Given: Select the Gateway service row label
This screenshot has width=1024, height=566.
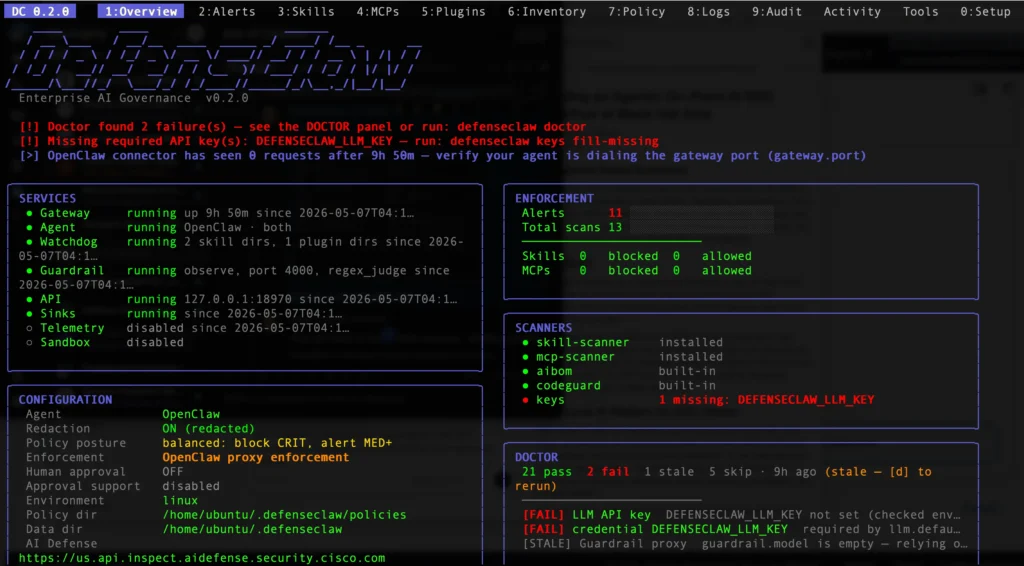Looking at the screenshot, I should point(65,213).
